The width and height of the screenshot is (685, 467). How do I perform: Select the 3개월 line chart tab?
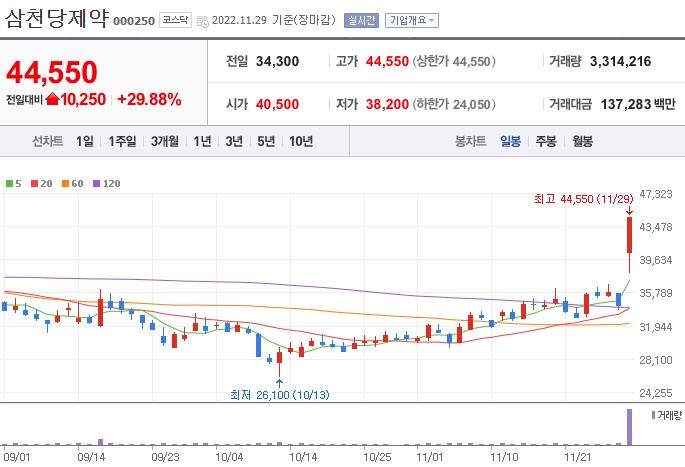[165, 141]
